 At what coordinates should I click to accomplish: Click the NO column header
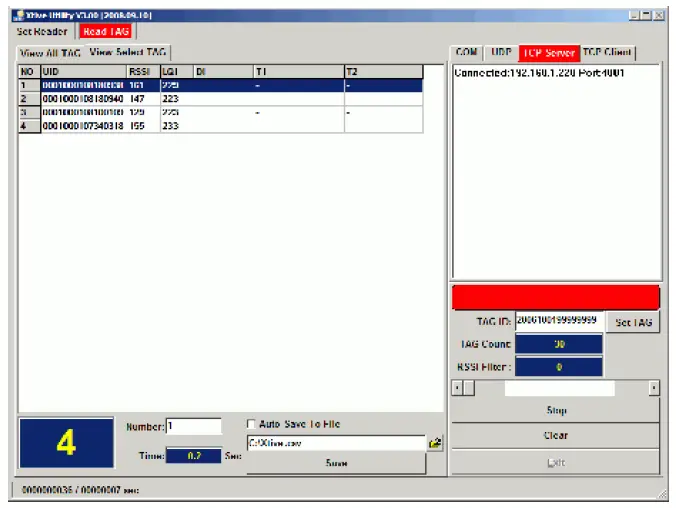click(29, 72)
